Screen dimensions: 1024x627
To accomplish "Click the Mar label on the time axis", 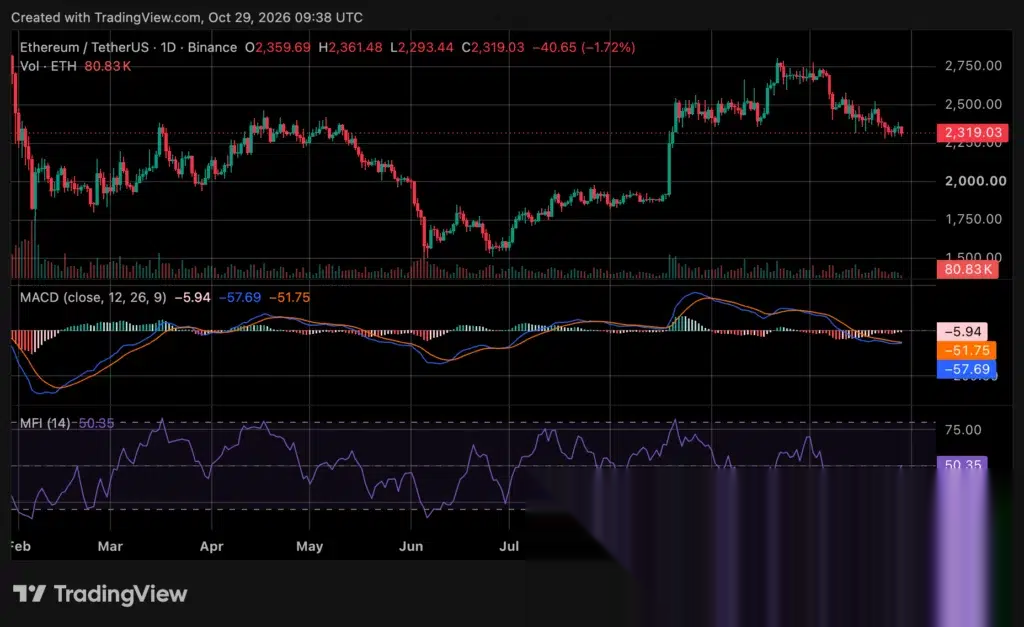I will coord(110,546).
